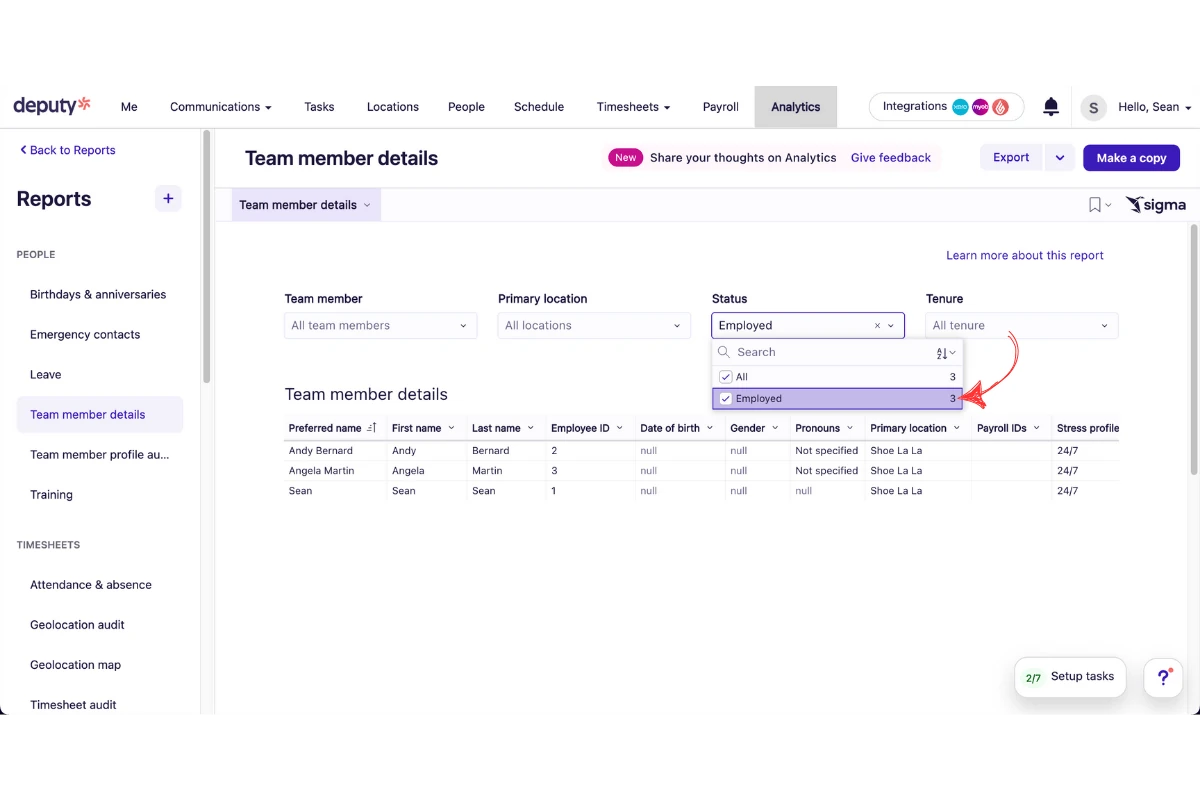Viewport: 1200px width, 800px height.
Task: Open the Communications menu
Action: pos(220,107)
